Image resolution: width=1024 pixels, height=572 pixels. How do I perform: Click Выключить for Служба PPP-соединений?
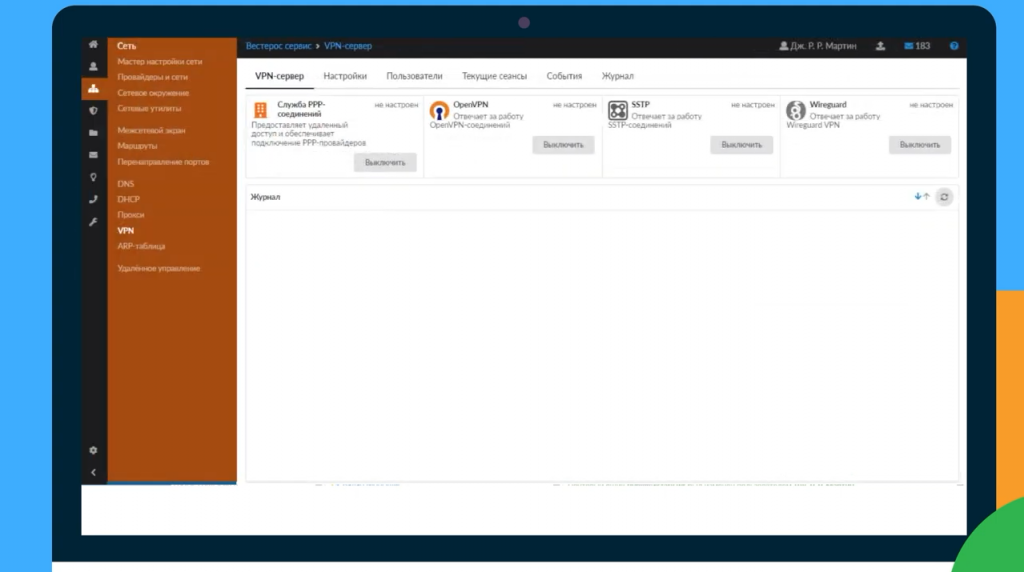(x=385, y=163)
